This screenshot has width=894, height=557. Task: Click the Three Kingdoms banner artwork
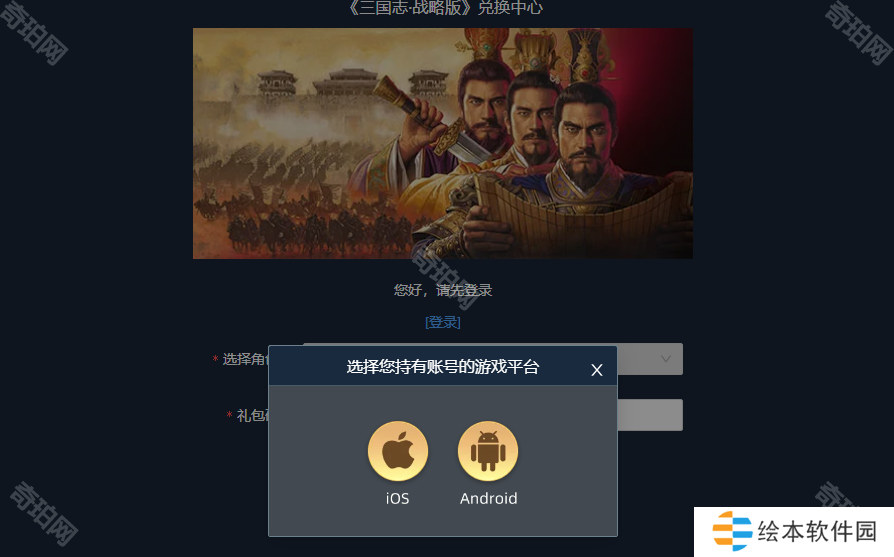tap(443, 144)
